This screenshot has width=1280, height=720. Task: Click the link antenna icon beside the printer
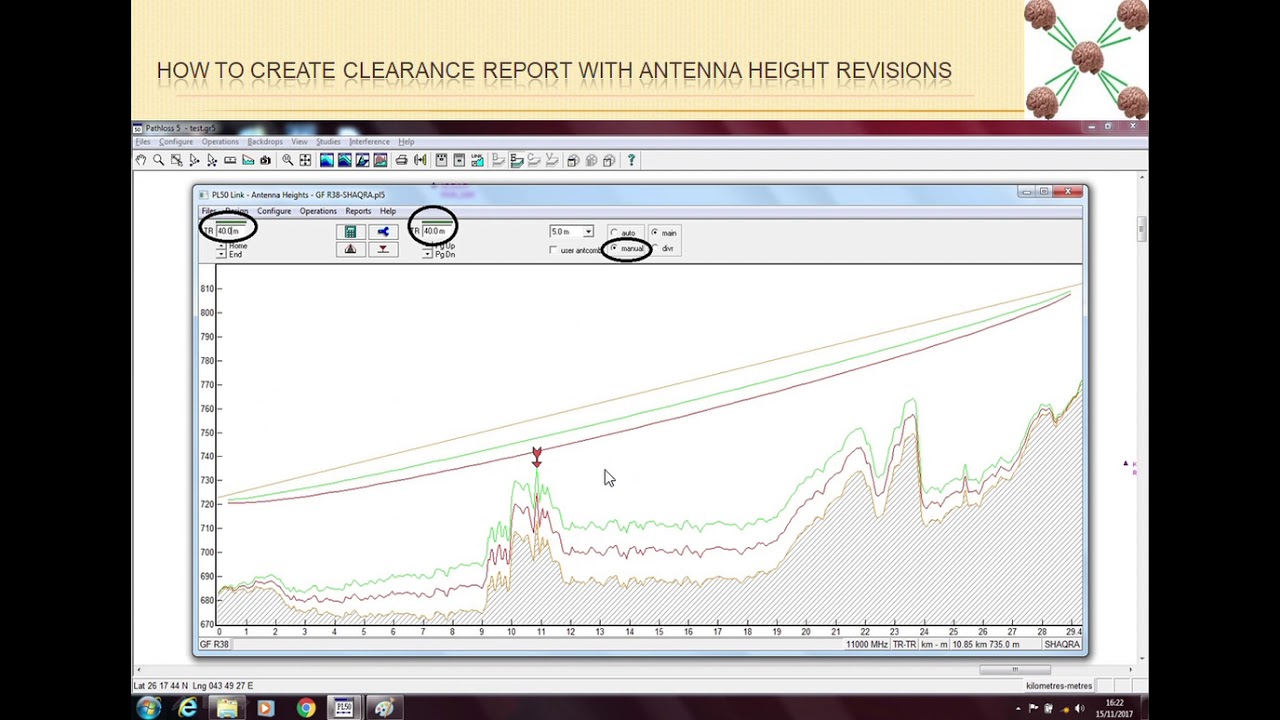click(x=420, y=160)
